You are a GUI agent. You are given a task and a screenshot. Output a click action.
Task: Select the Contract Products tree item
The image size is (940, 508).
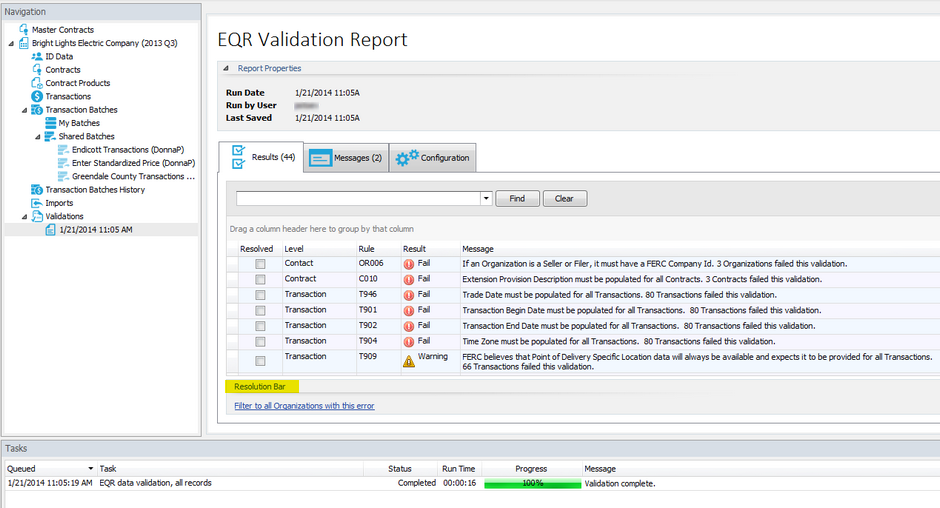tap(78, 83)
